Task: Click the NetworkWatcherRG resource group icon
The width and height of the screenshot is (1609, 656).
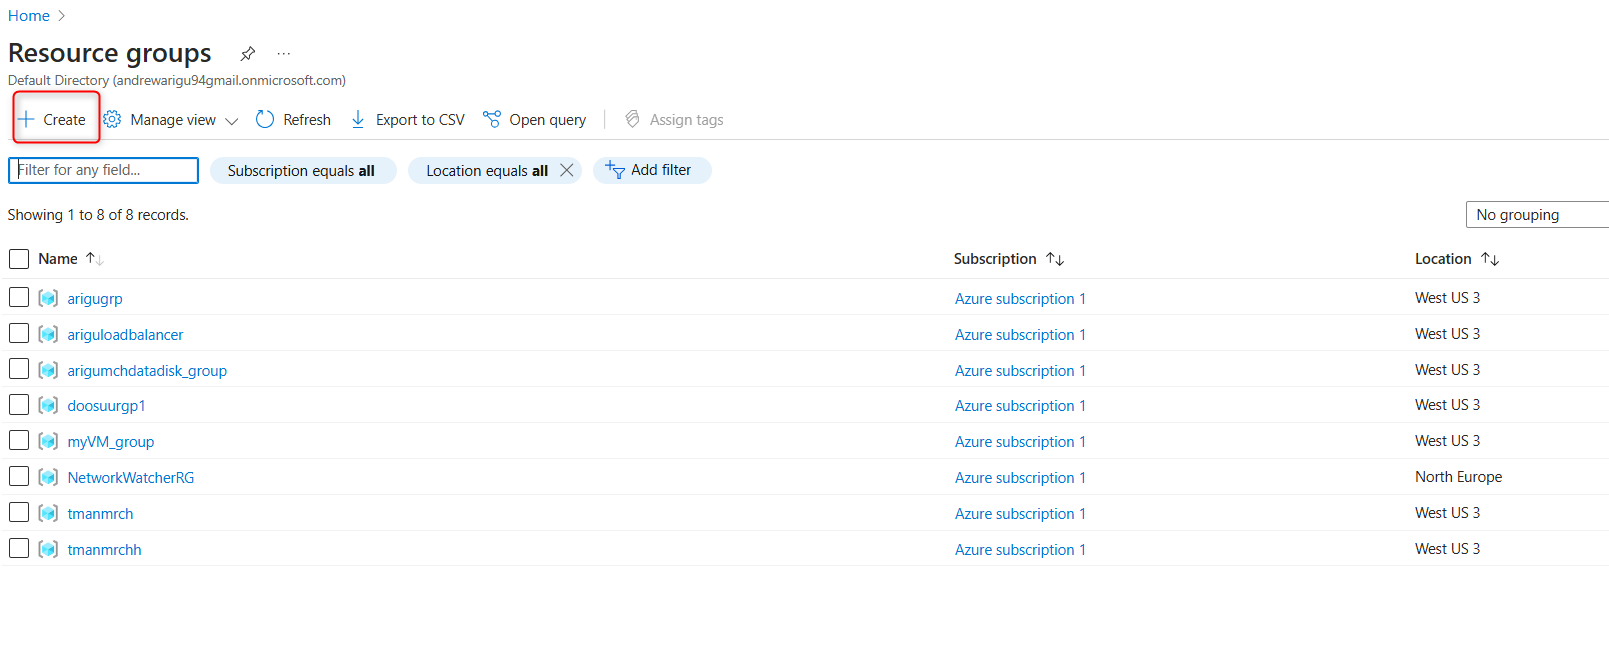Action: (48, 477)
